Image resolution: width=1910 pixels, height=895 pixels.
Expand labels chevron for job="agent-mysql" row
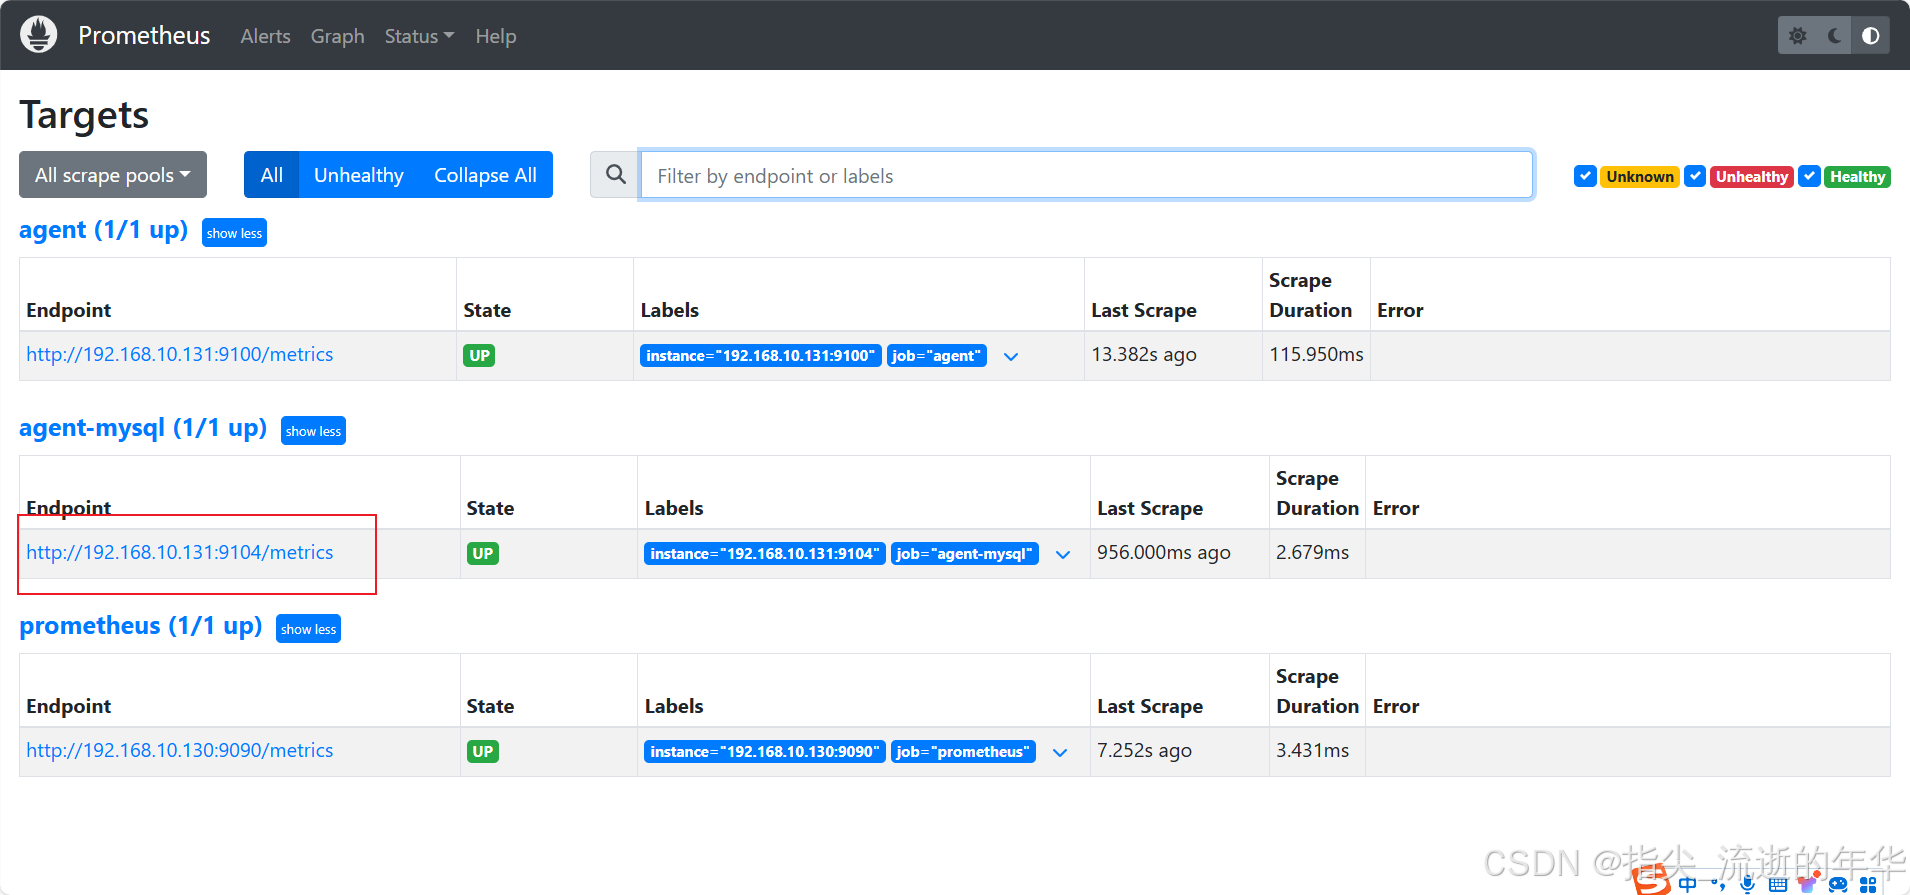tap(1063, 554)
